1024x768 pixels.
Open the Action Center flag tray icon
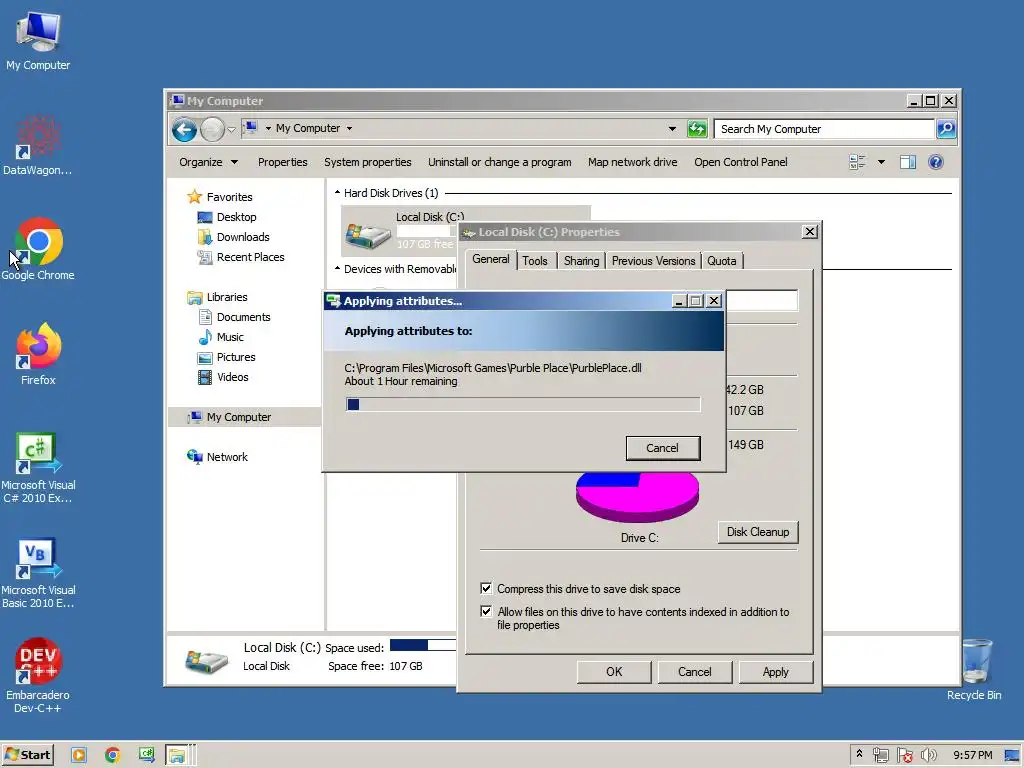[x=904, y=755]
